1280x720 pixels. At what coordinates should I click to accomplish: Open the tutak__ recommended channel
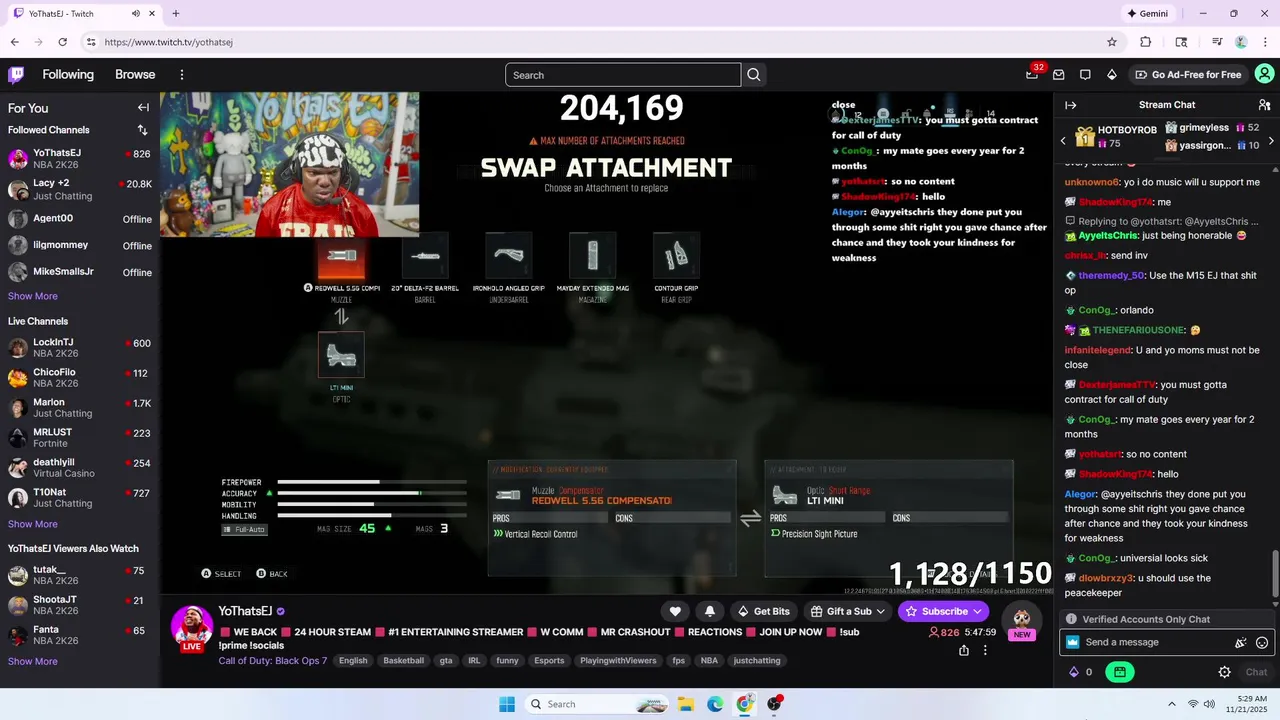[80, 575]
